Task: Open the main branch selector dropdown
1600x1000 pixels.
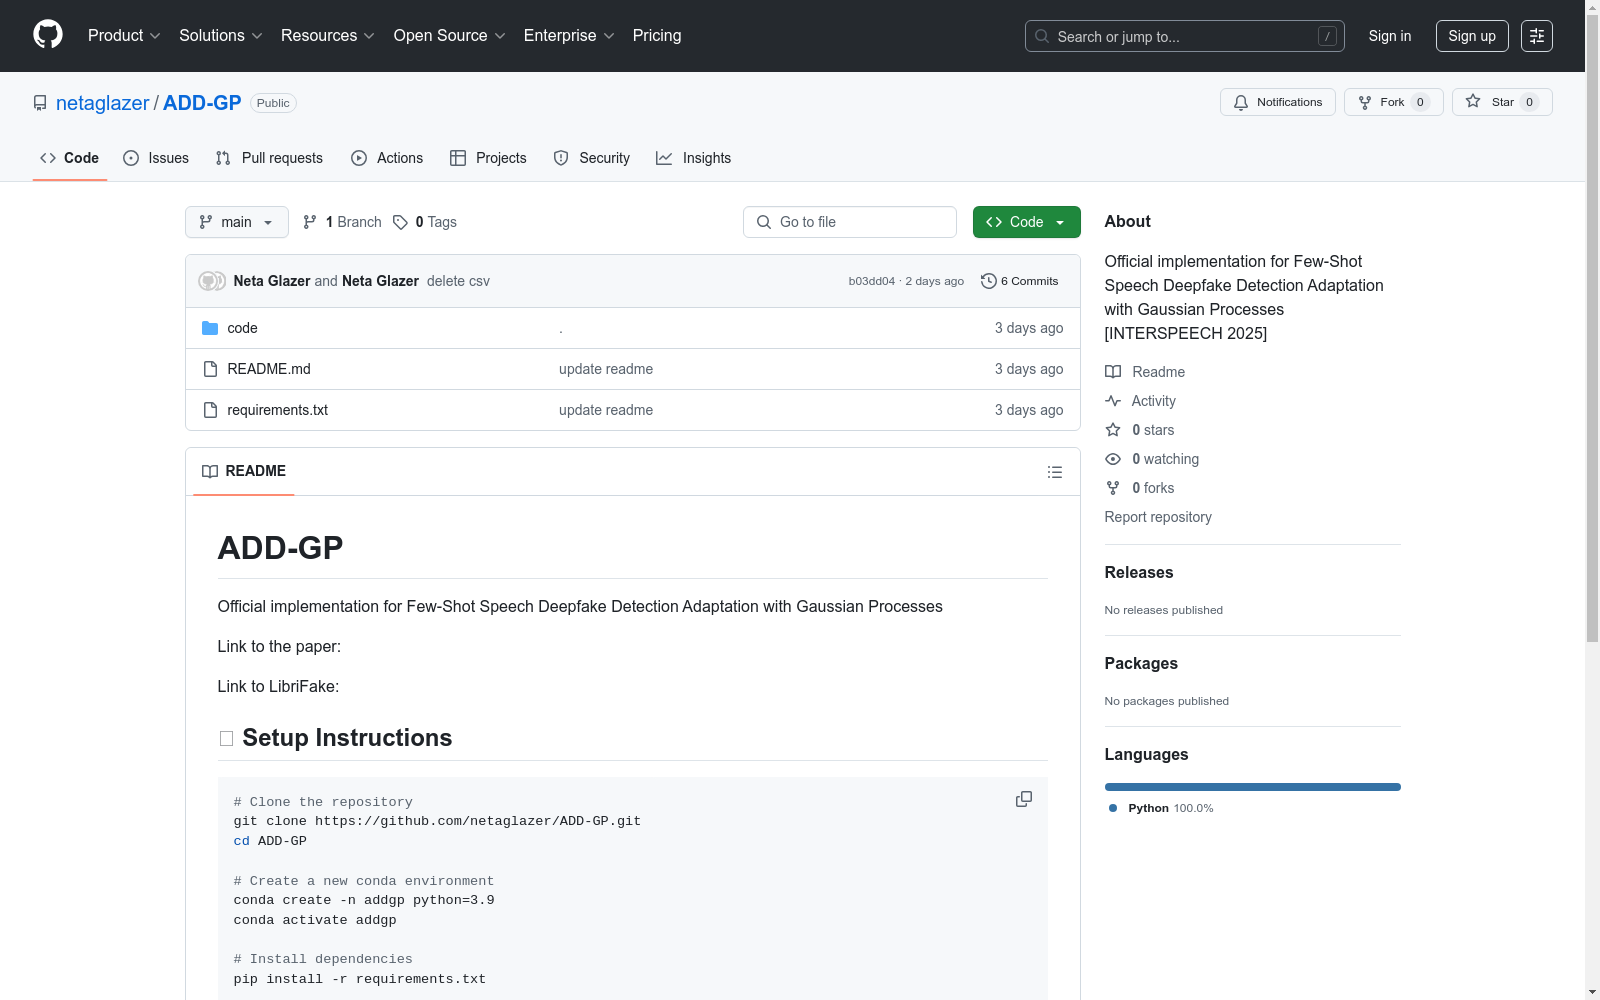Action: click(237, 222)
